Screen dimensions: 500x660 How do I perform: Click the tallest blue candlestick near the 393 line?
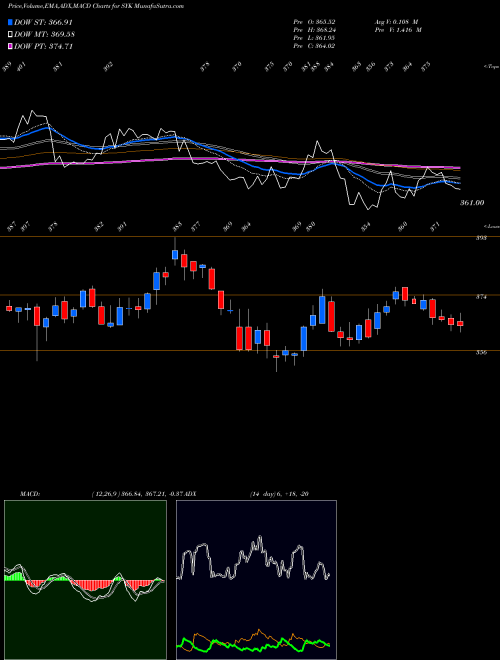point(174,255)
